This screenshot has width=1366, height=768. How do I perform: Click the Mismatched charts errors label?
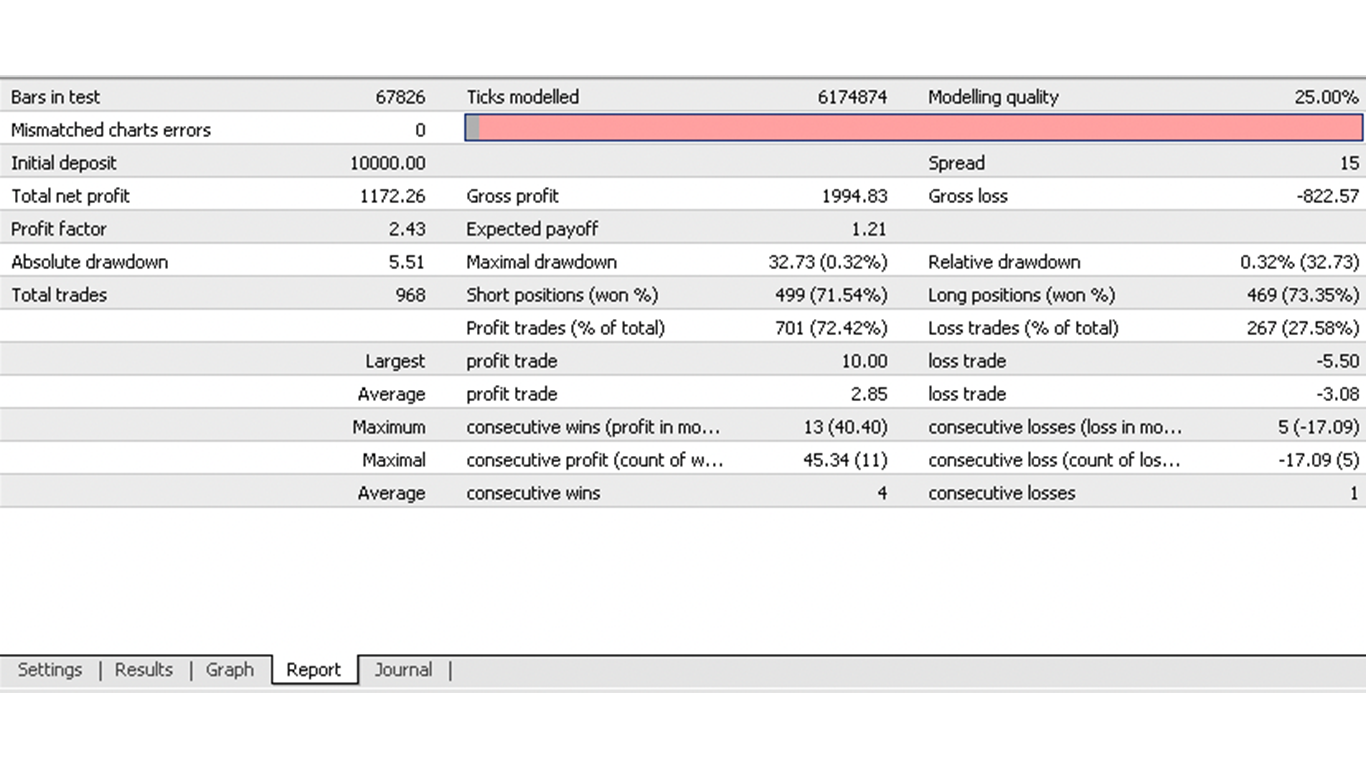pyautogui.click(x=111, y=130)
